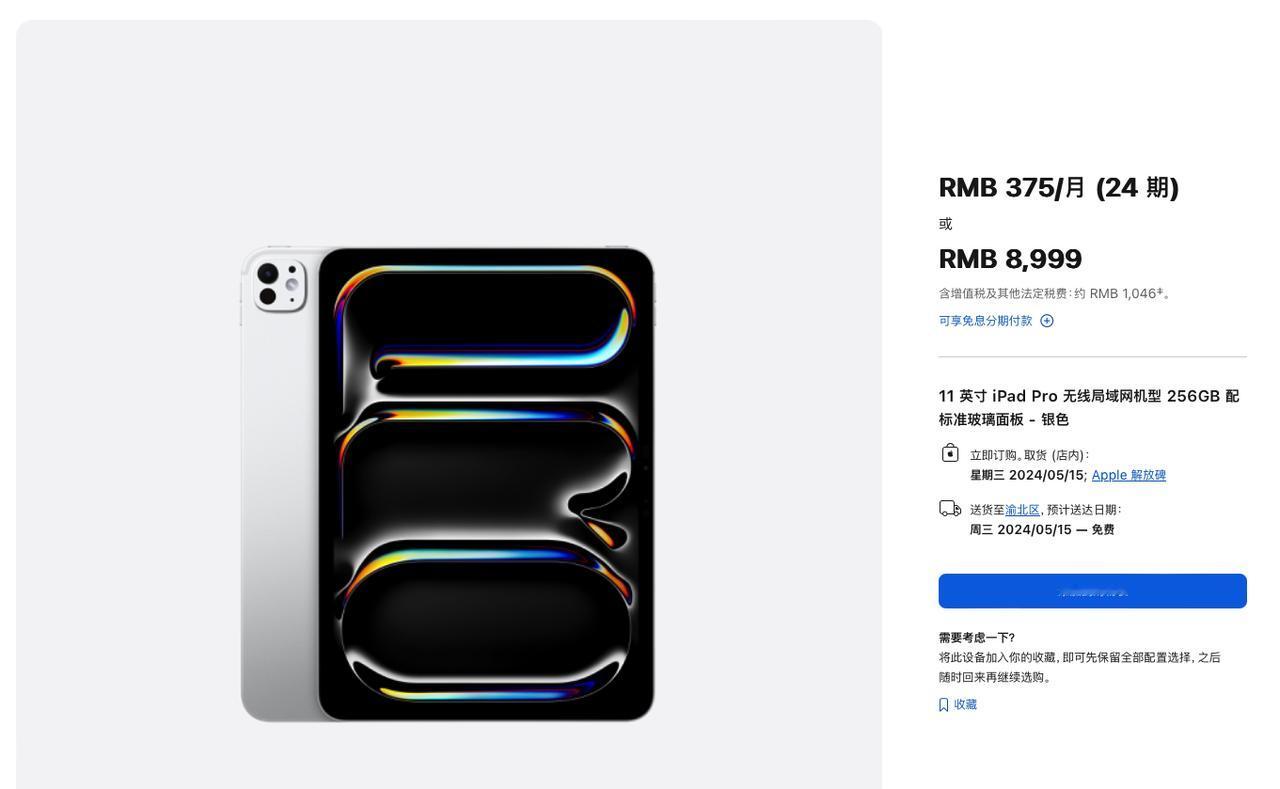Click the blue add-to-bag button
Image resolution: width=1280 pixels, height=789 pixels.
(1092, 591)
